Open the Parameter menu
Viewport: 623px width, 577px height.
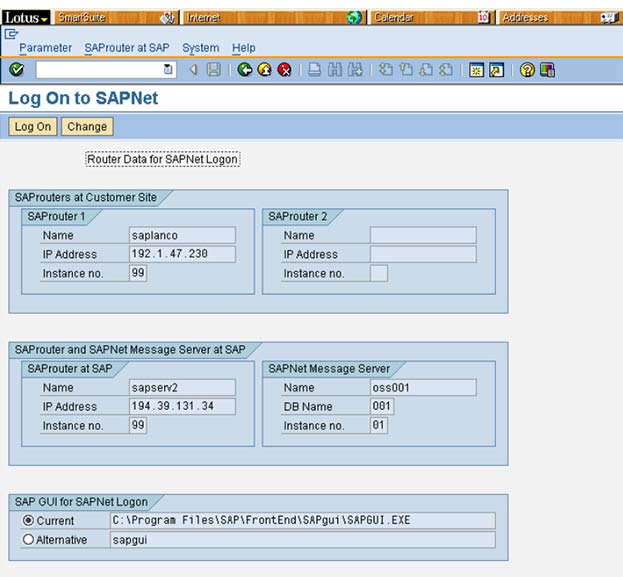click(x=45, y=48)
